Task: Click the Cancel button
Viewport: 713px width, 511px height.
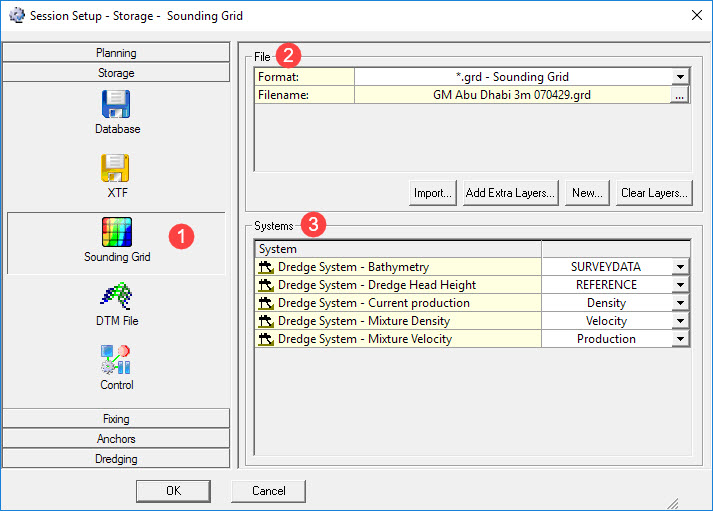Action: point(268,491)
